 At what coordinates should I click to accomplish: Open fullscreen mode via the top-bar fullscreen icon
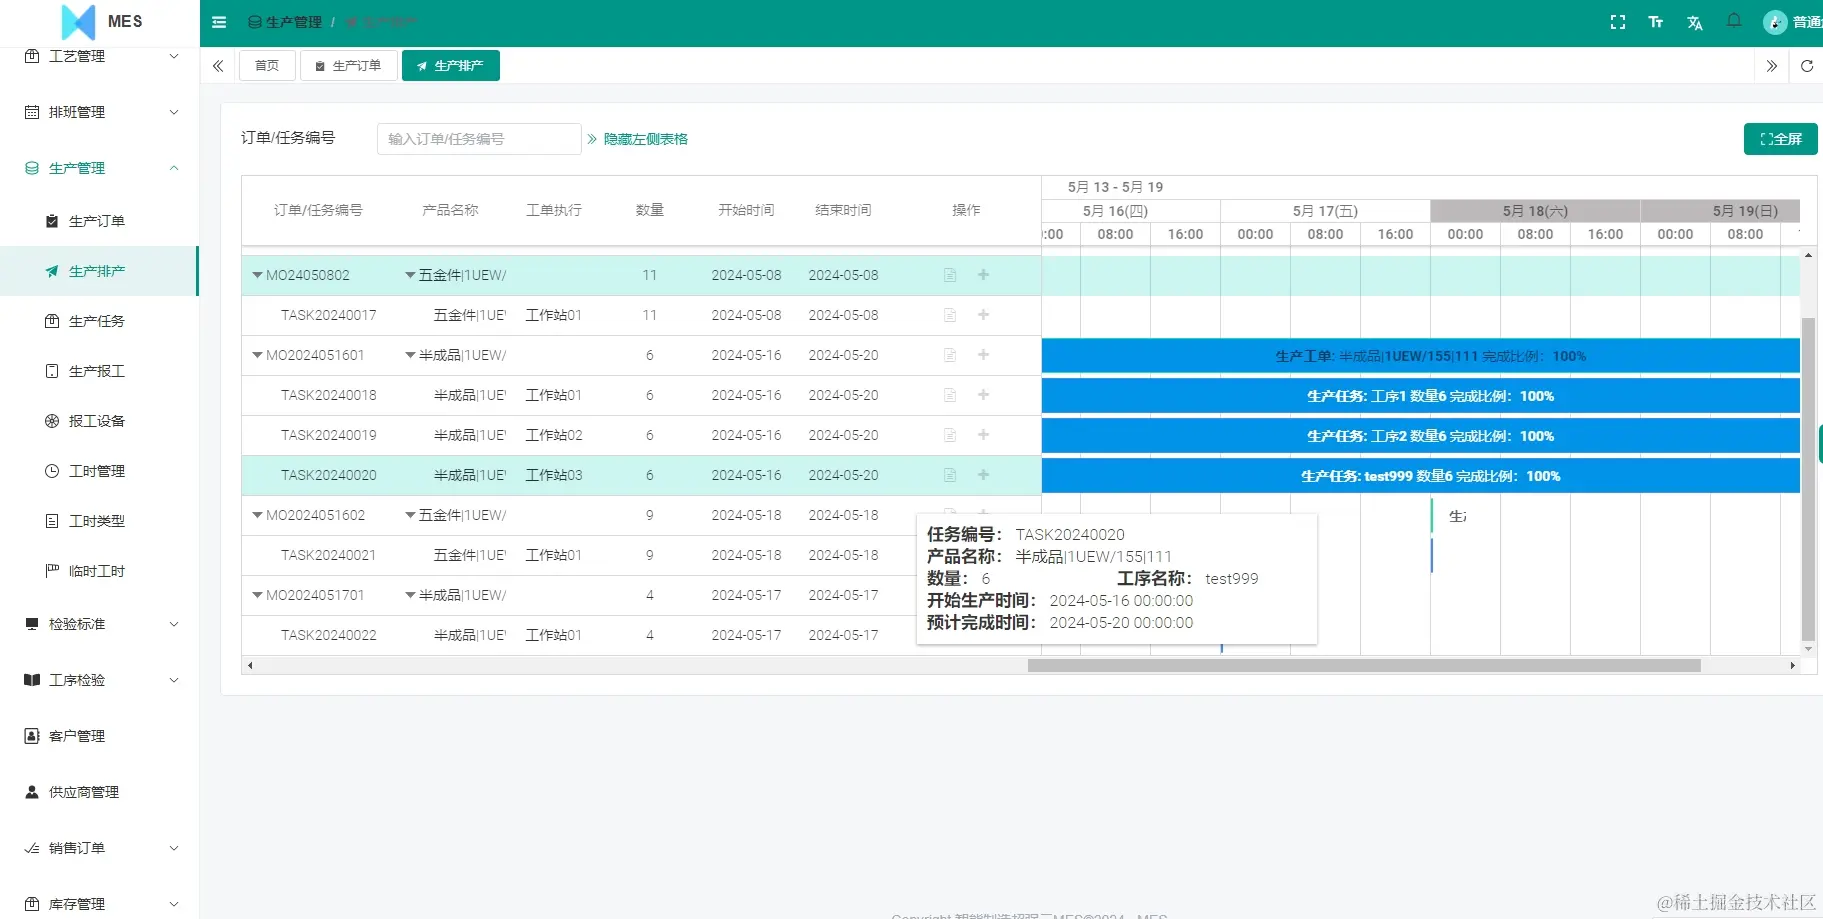(1617, 21)
